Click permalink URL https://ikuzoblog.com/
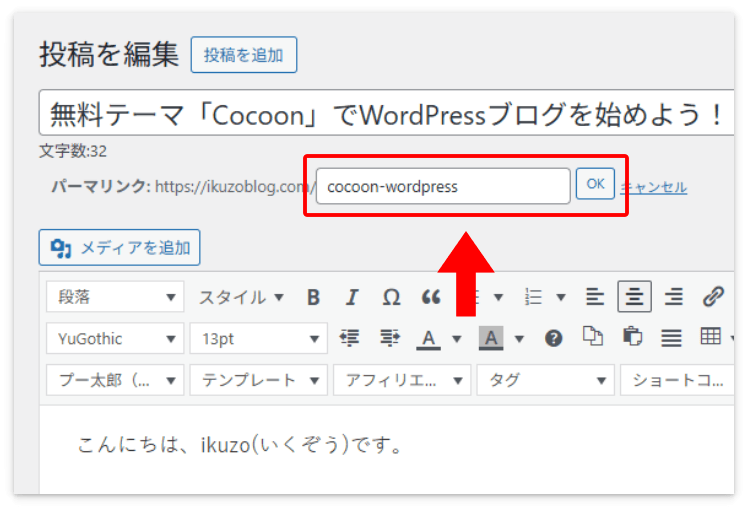Viewport: 748px width, 509px height. pyautogui.click(x=235, y=187)
